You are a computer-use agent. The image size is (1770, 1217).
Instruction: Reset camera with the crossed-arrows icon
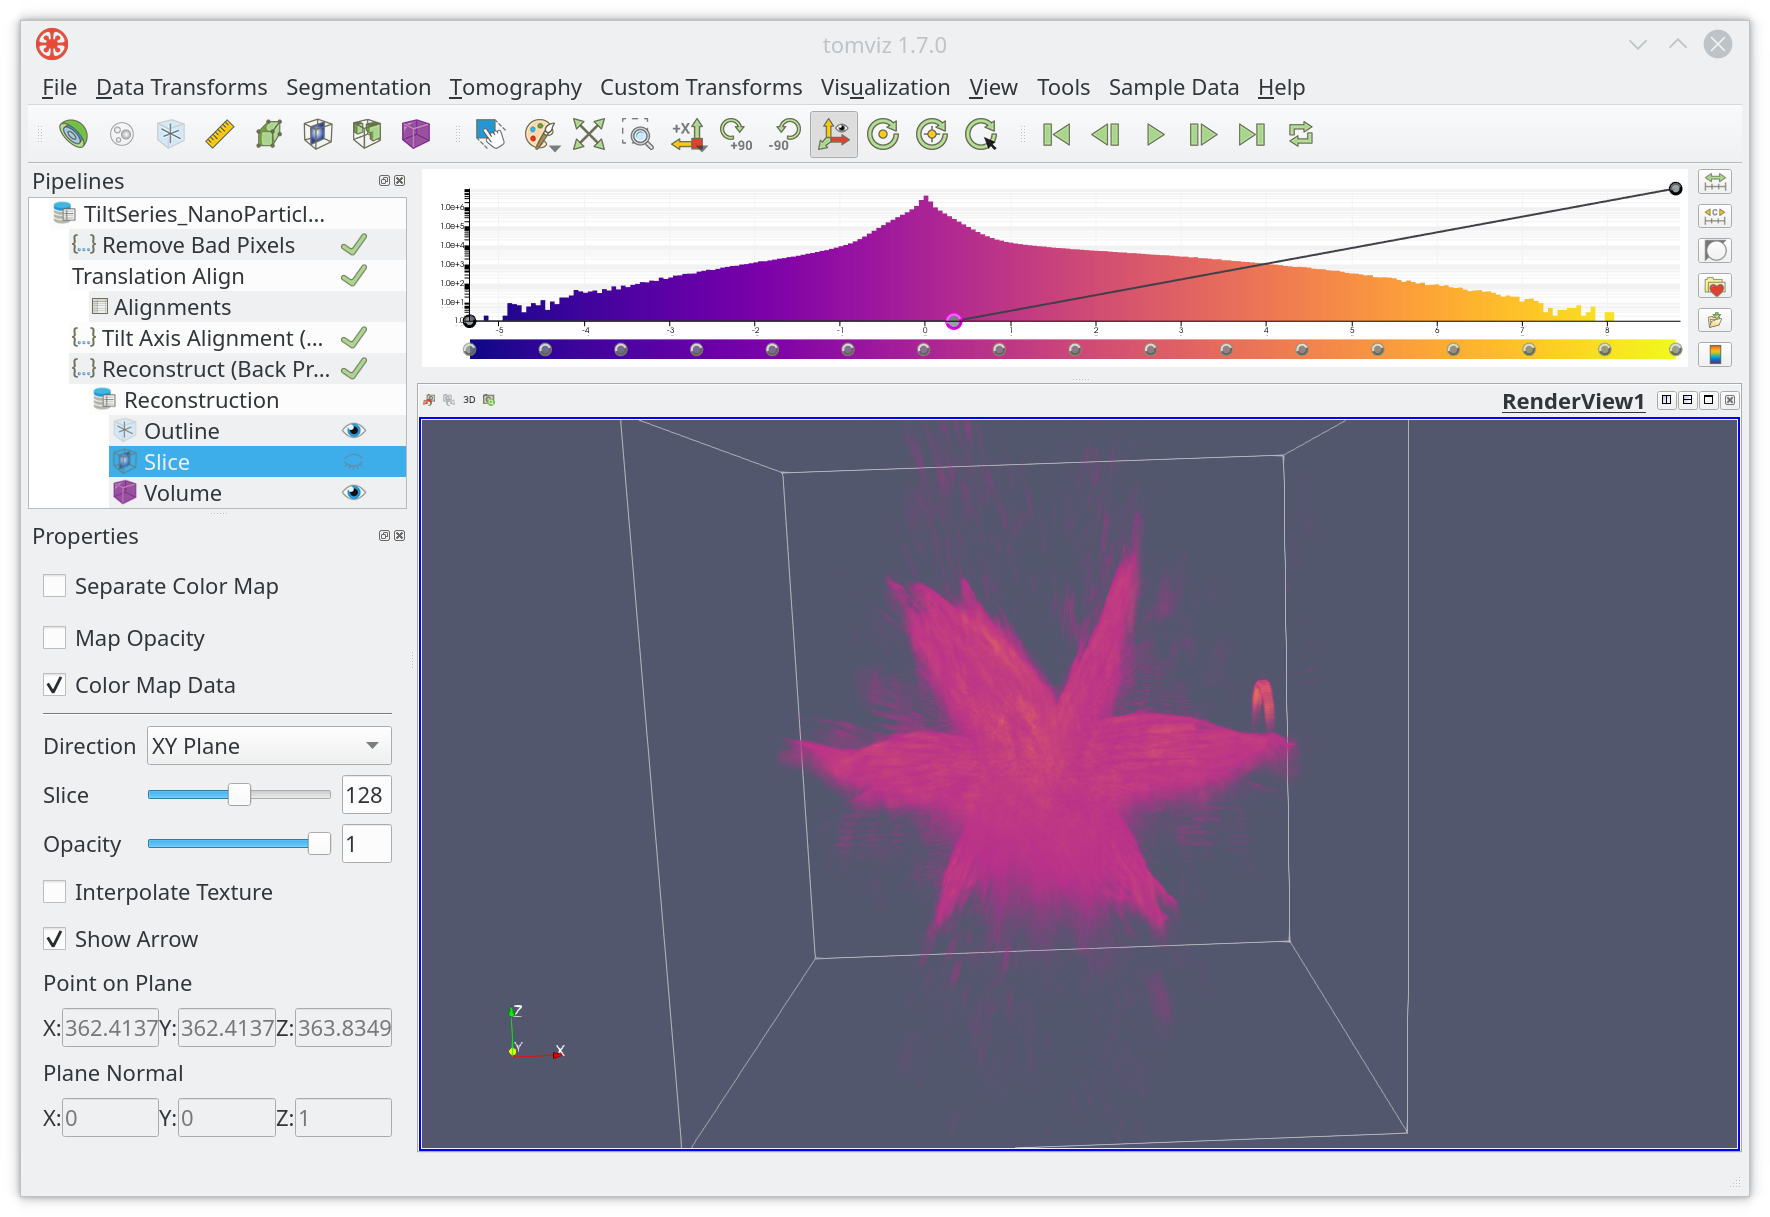[589, 134]
